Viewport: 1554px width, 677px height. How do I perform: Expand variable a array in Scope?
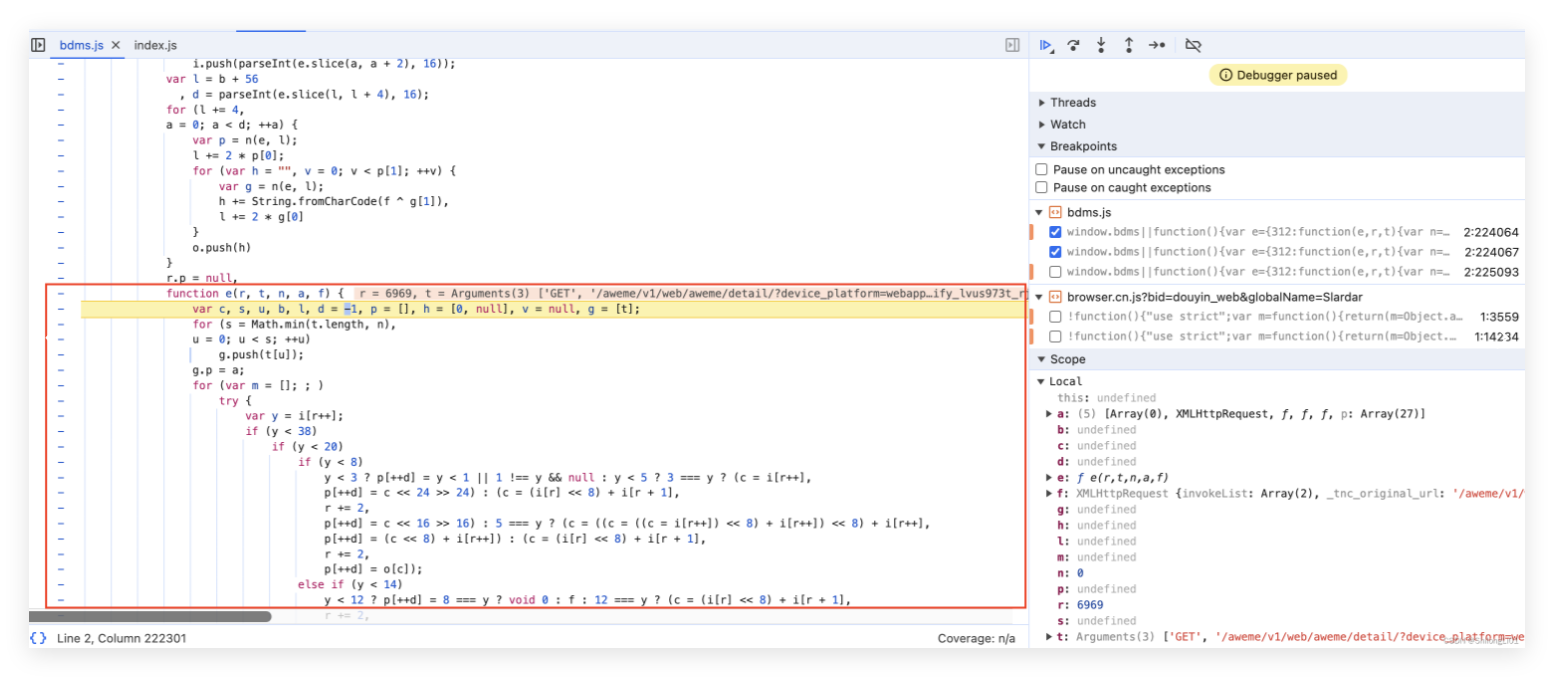tap(1049, 414)
